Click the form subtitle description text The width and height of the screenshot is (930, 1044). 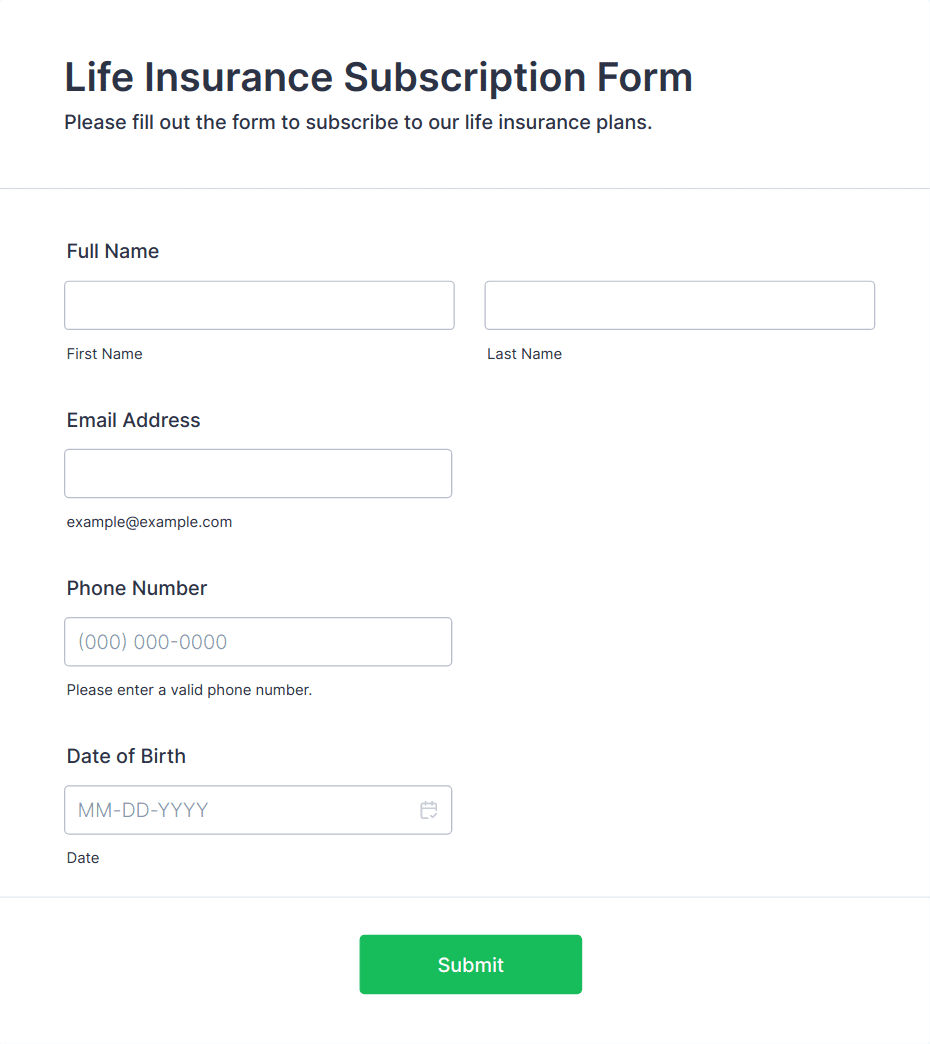coord(358,123)
